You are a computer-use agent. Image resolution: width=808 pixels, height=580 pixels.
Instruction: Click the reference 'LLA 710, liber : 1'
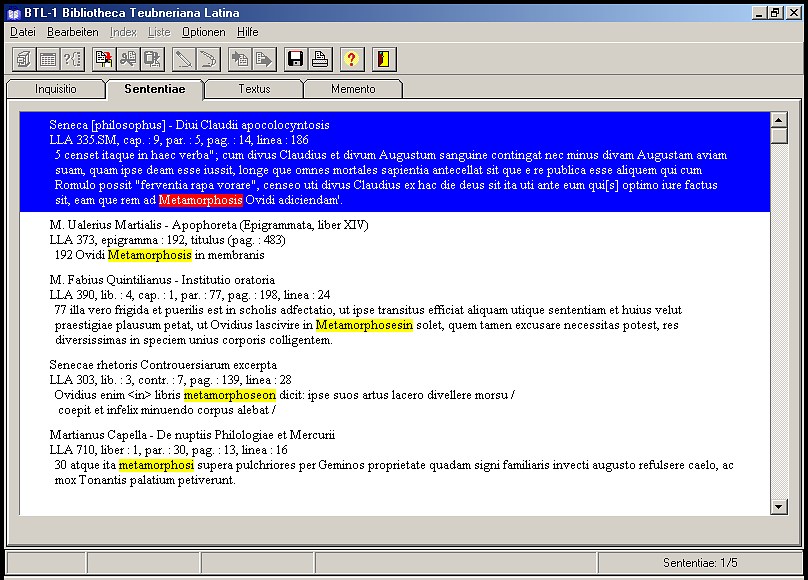pos(169,450)
